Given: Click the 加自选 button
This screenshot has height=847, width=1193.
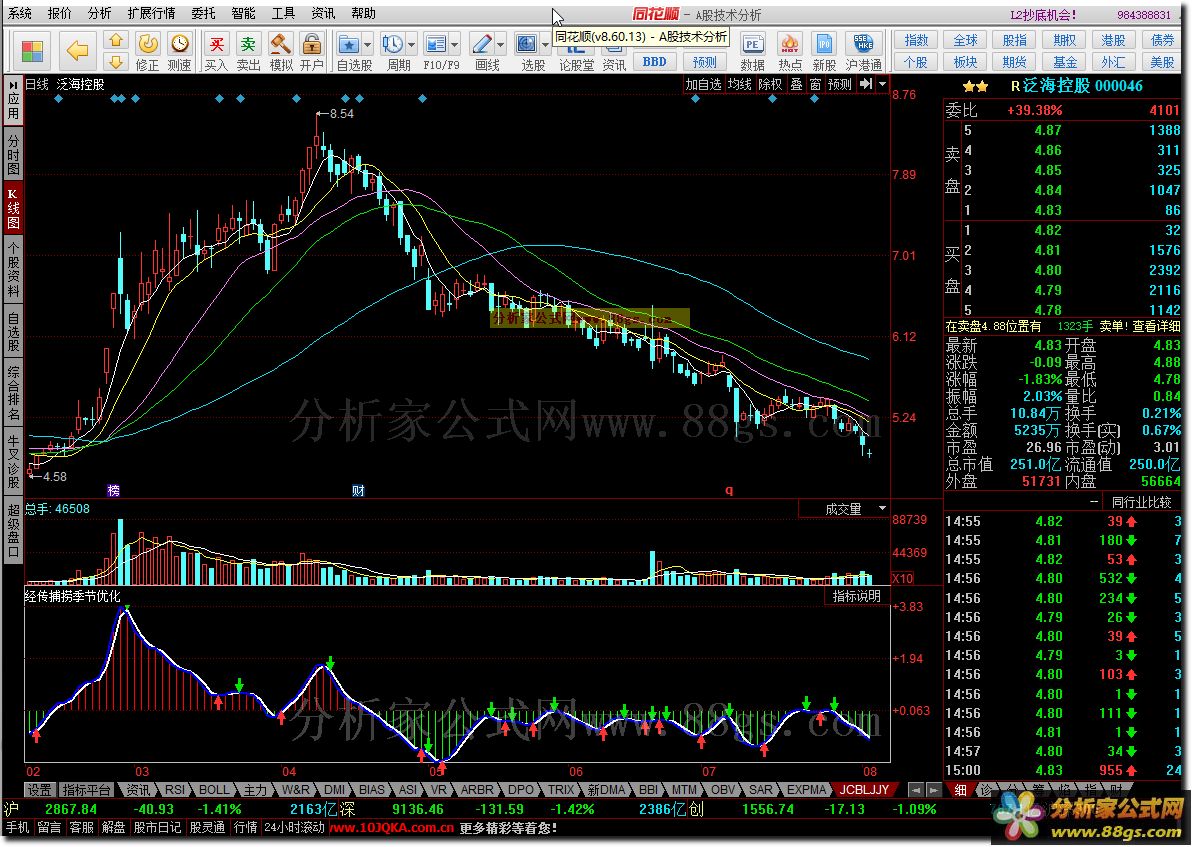Looking at the screenshot, I should click(703, 84).
